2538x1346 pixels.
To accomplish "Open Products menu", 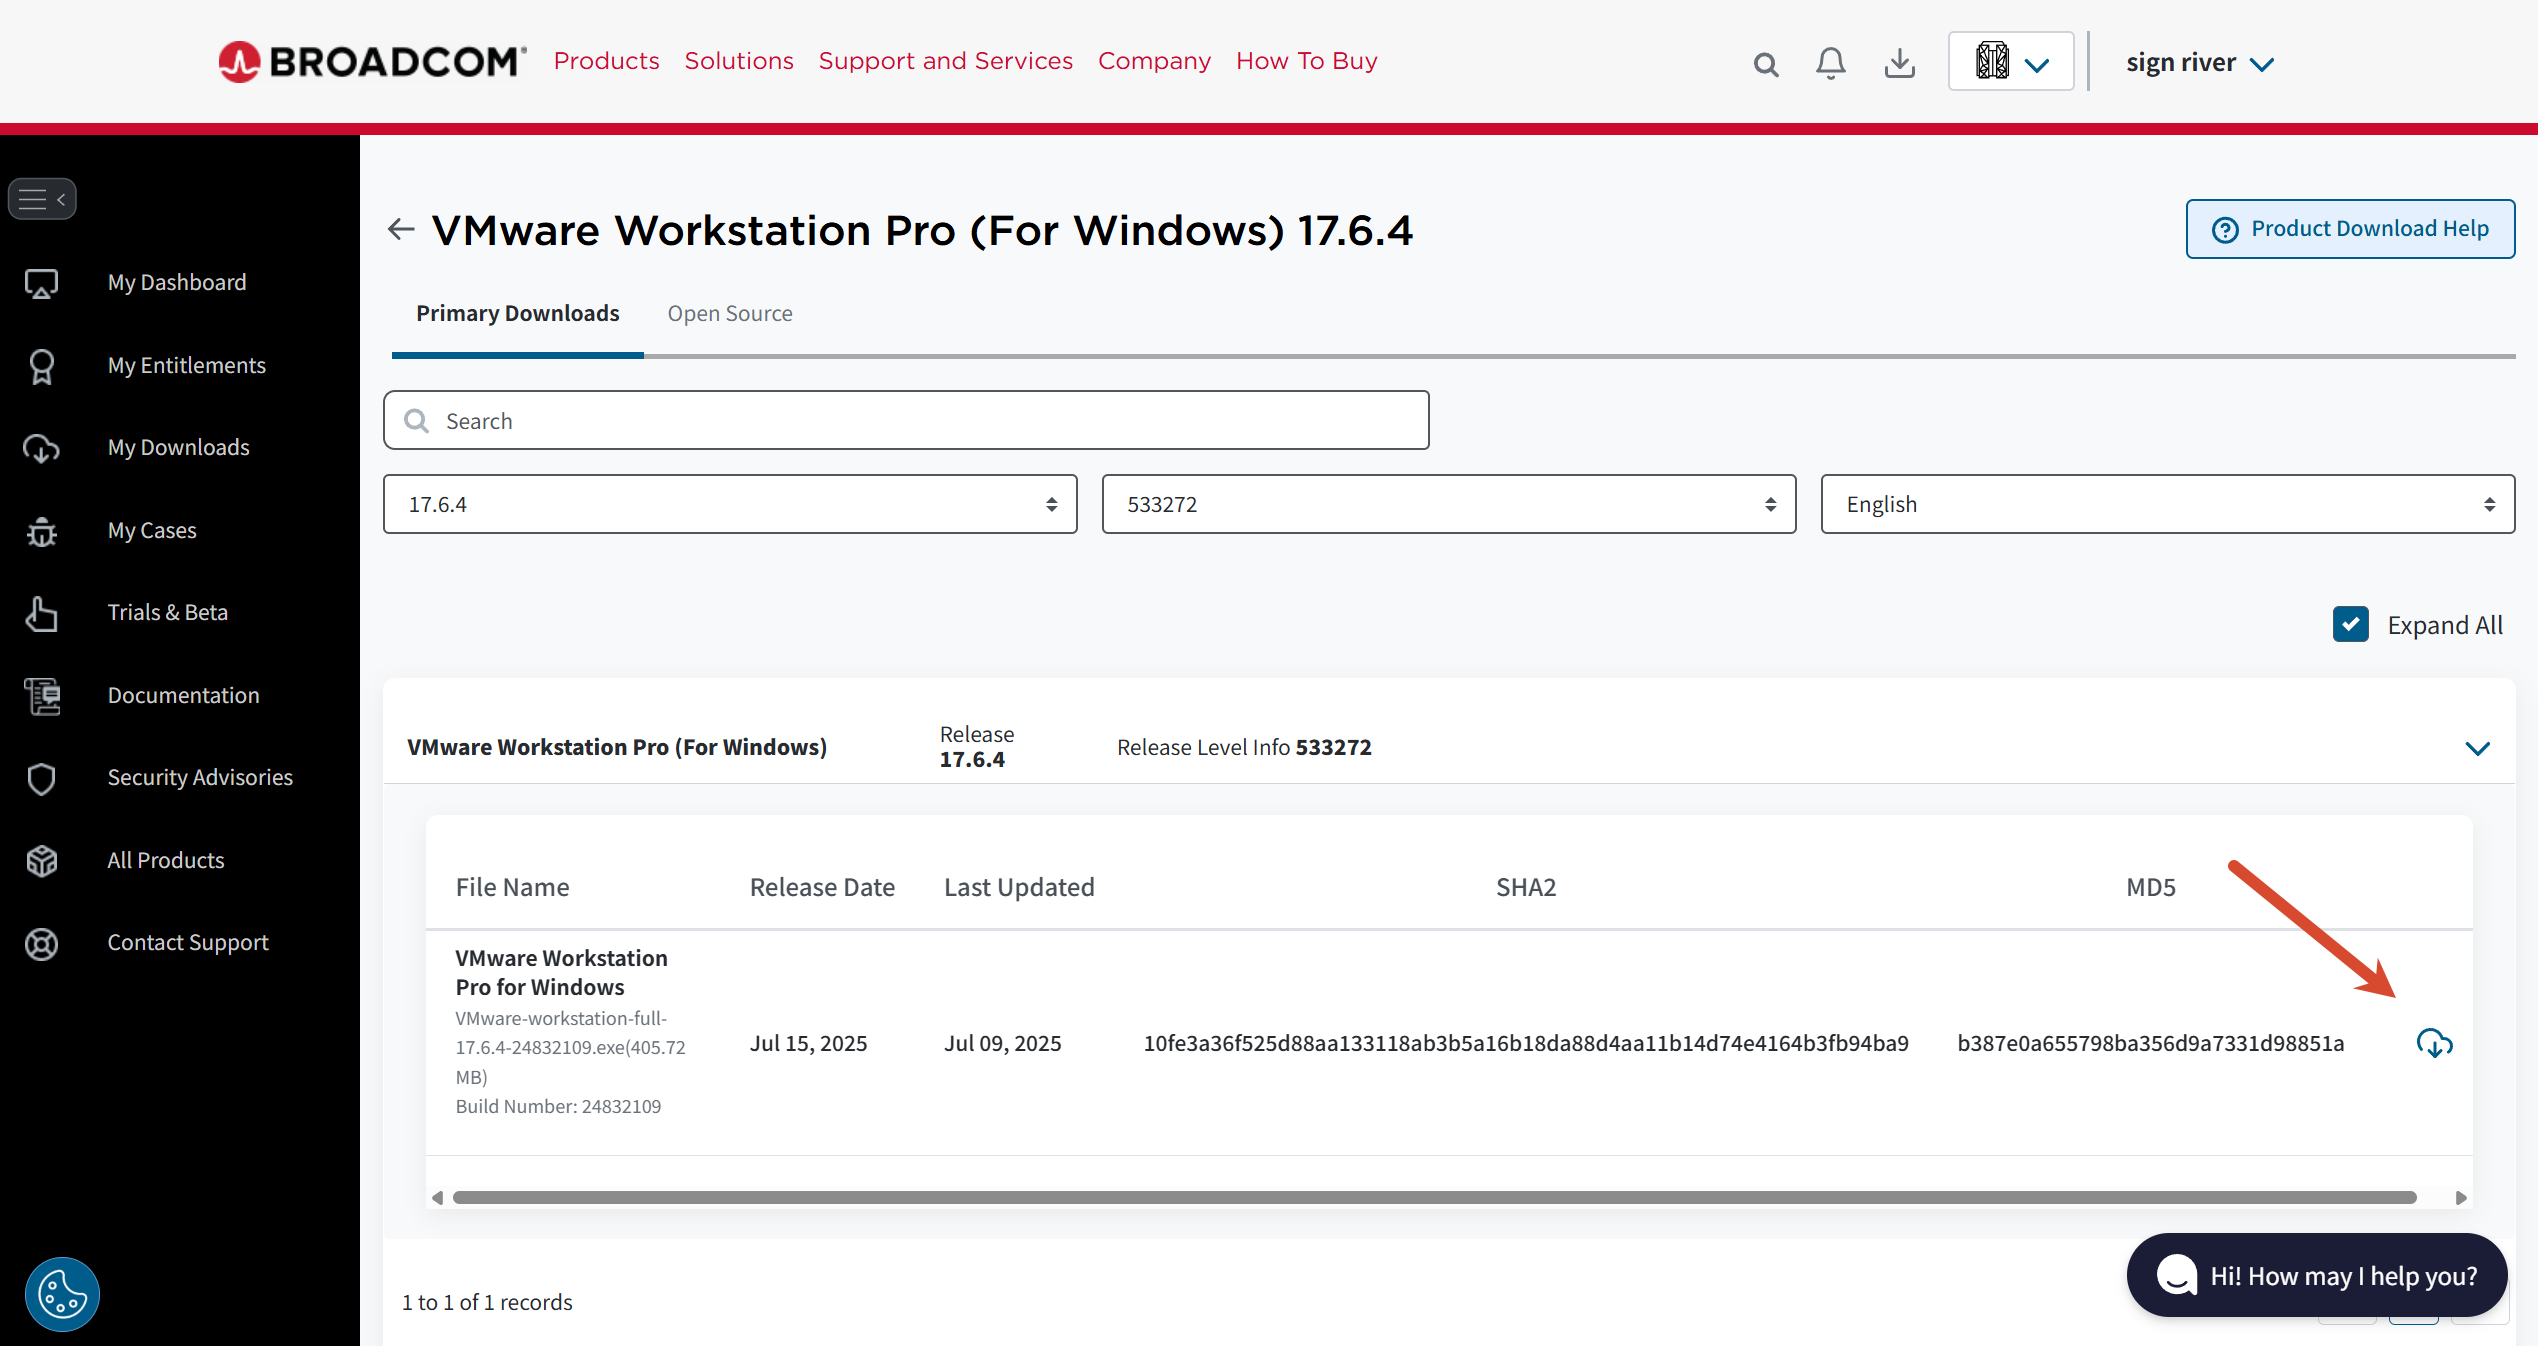I will point(607,61).
